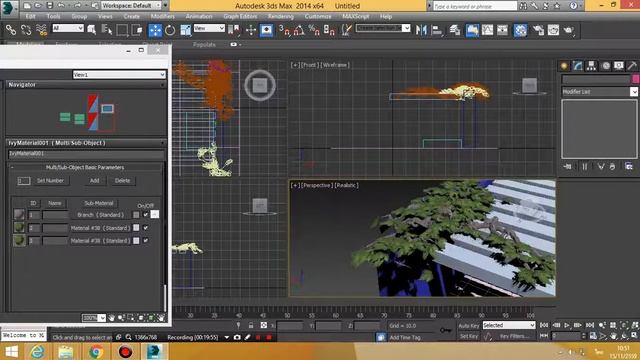Open Render Setup icon
The width and height of the screenshot is (640, 360).
pyautogui.click(x=538, y=30)
